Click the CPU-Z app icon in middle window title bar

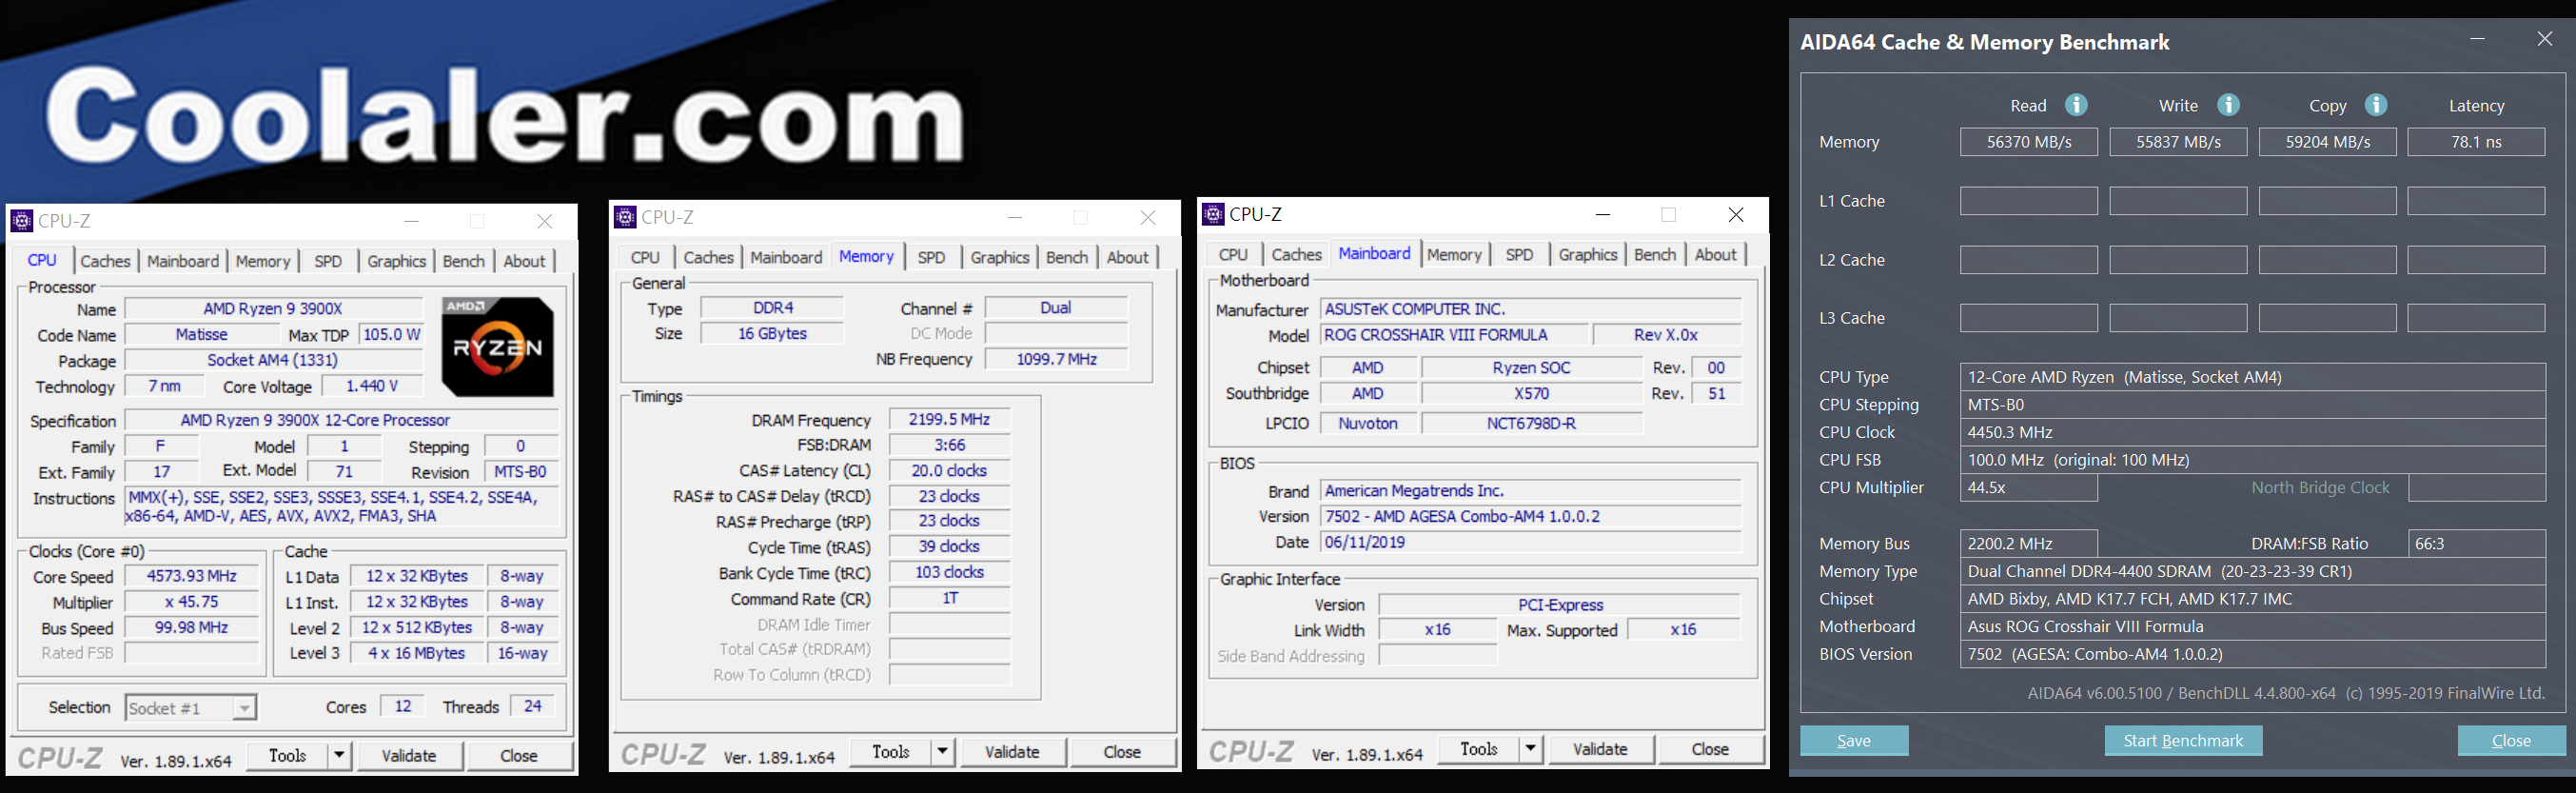[x=626, y=216]
